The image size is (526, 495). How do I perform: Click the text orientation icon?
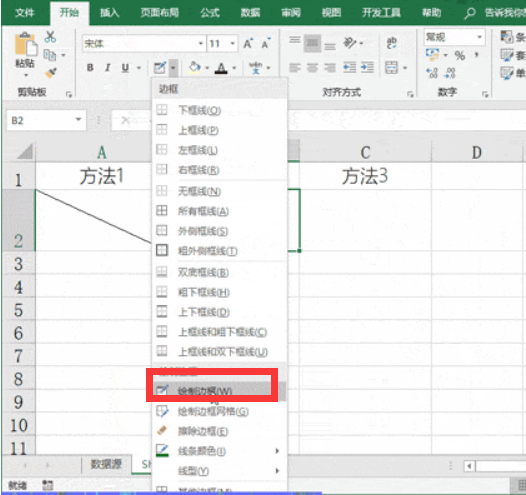pos(350,43)
